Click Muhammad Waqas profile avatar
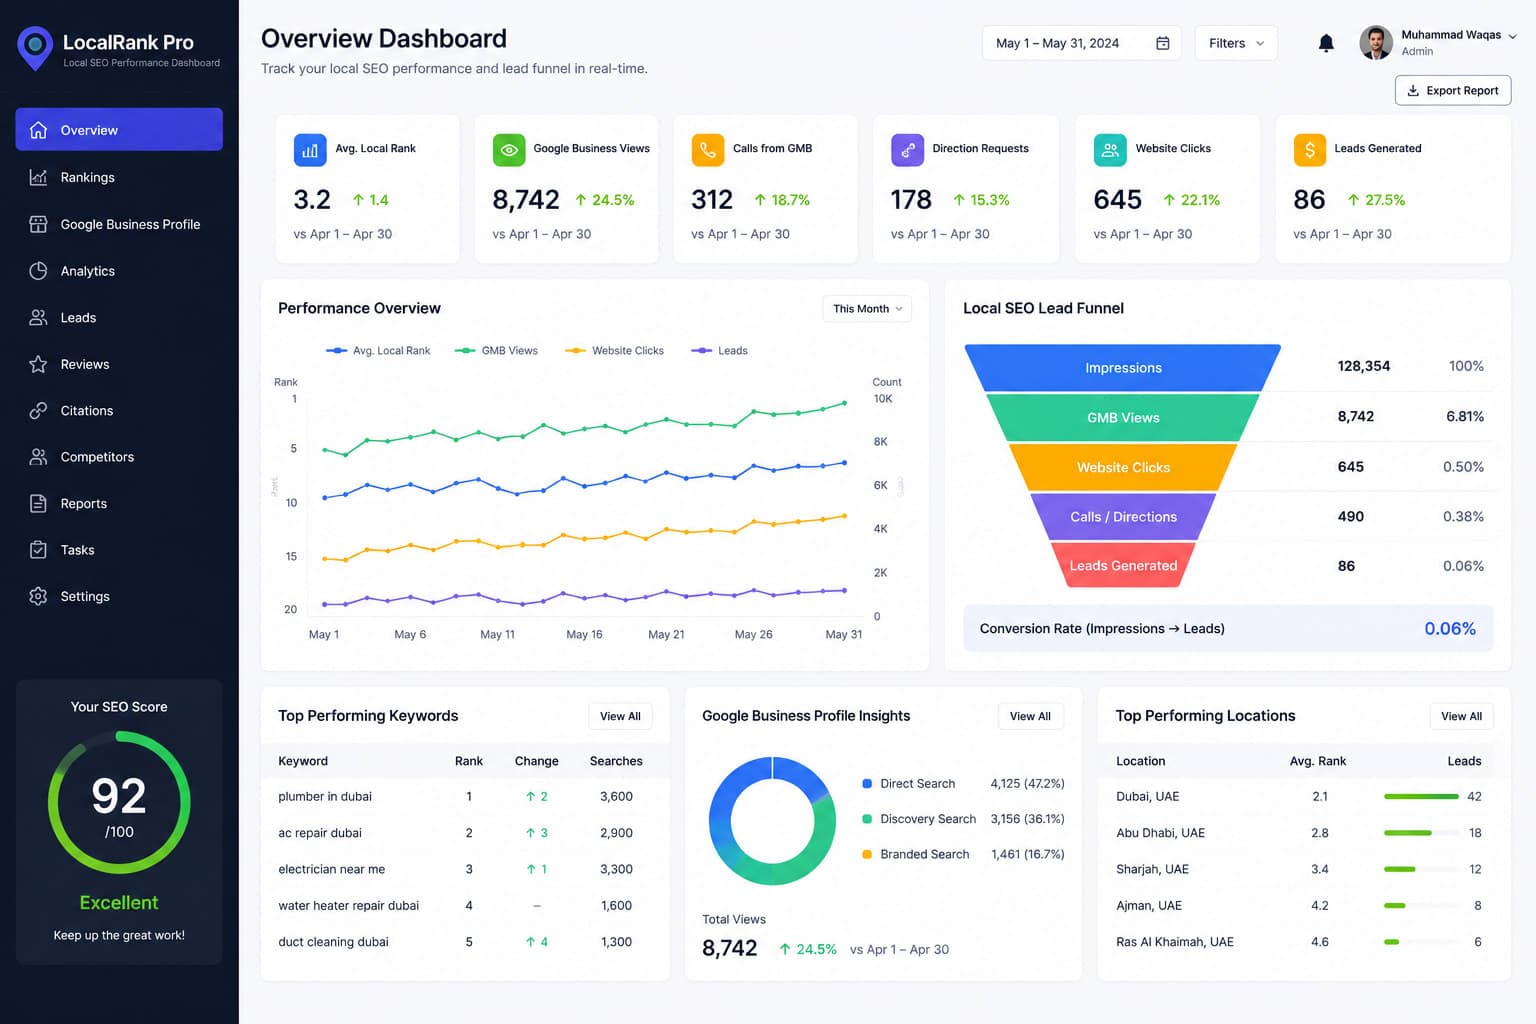Viewport: 1536px width, 1024px height. (1376, 42)
